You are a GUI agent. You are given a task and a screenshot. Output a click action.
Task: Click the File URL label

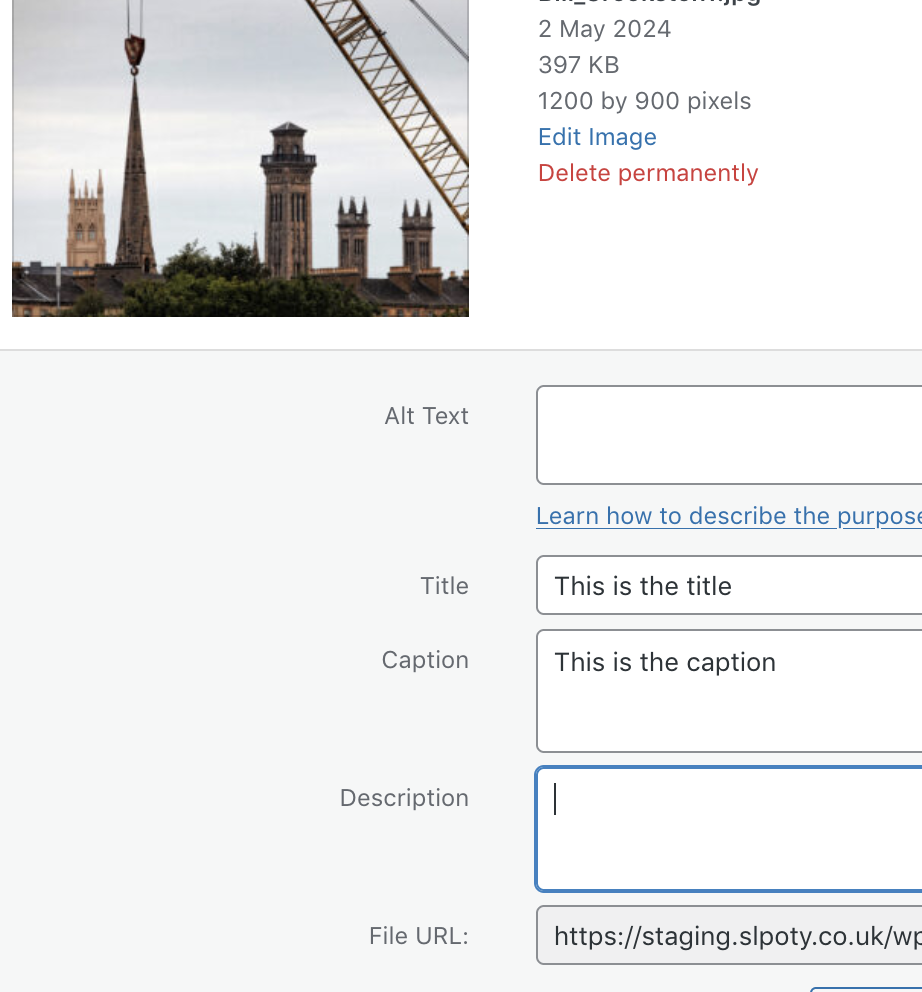click(418, 936)
